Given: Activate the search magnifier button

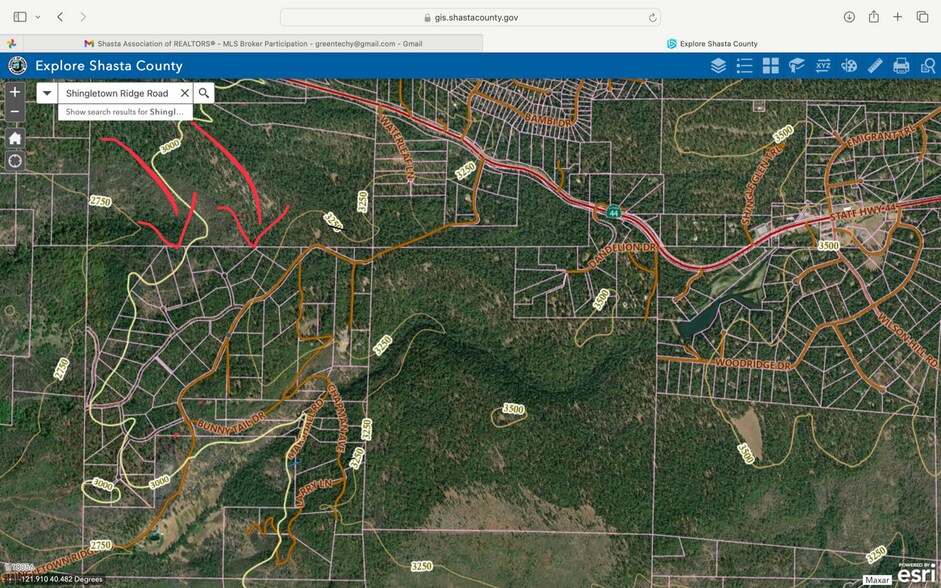Looking at the screenshot, I should click(204, 92).
